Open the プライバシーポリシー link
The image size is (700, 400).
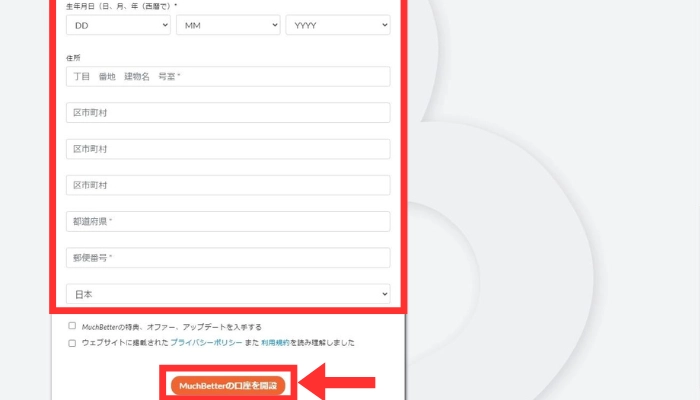[x=206, y=342]
